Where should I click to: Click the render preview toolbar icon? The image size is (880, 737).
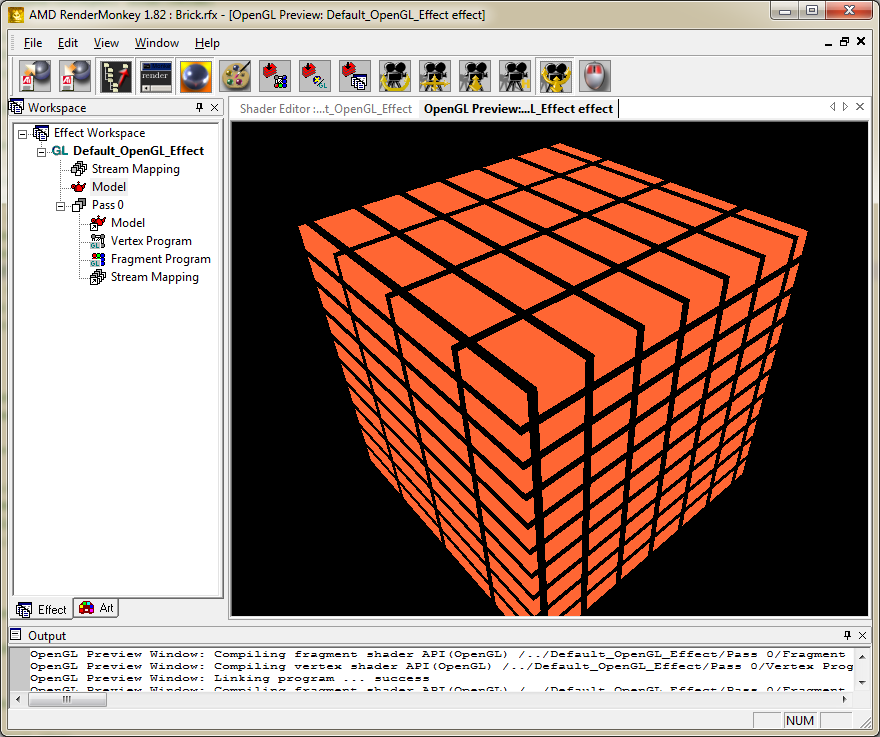[155, 76]
